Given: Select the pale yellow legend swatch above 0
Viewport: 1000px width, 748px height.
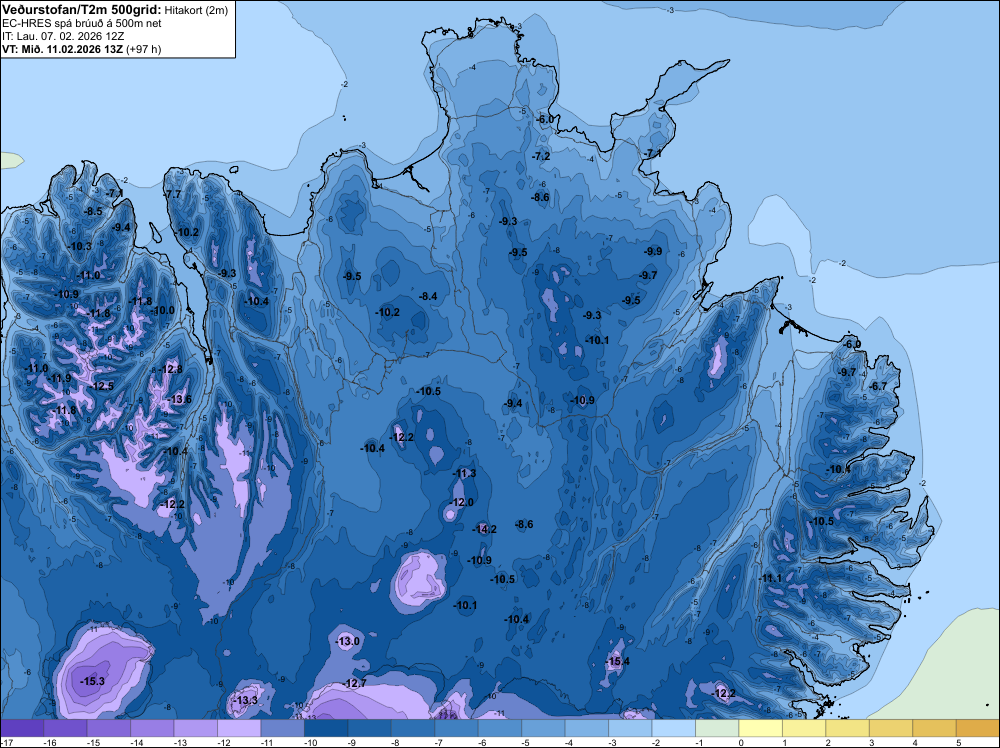Looking at the screenshot, I should [x=760, y=728].
